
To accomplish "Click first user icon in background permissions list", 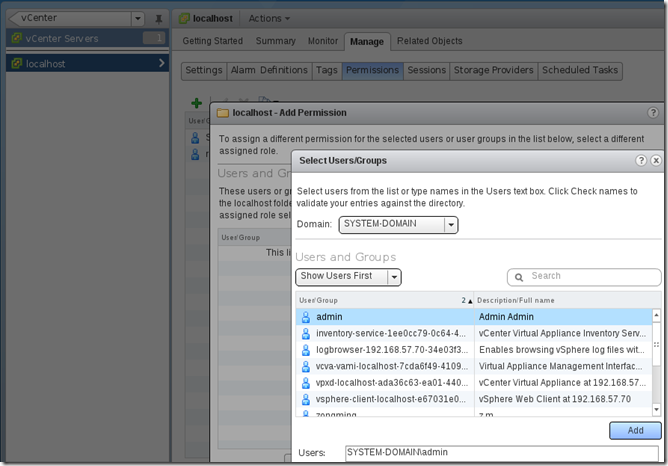I will tap(195, 138).
